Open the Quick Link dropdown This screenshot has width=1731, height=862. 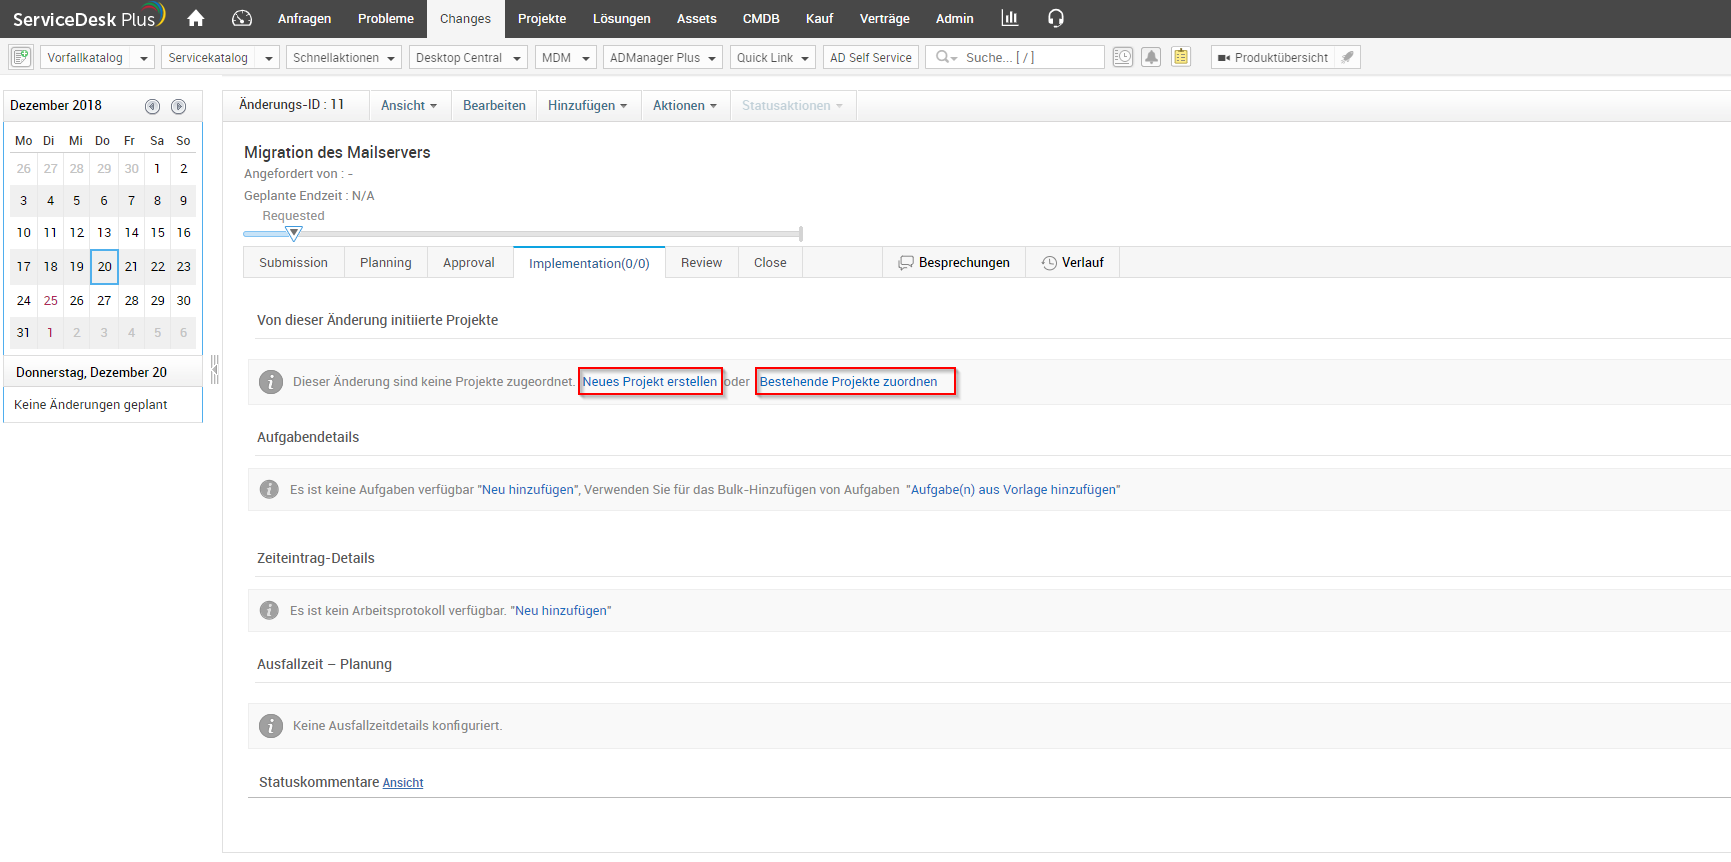coord(773,57)
